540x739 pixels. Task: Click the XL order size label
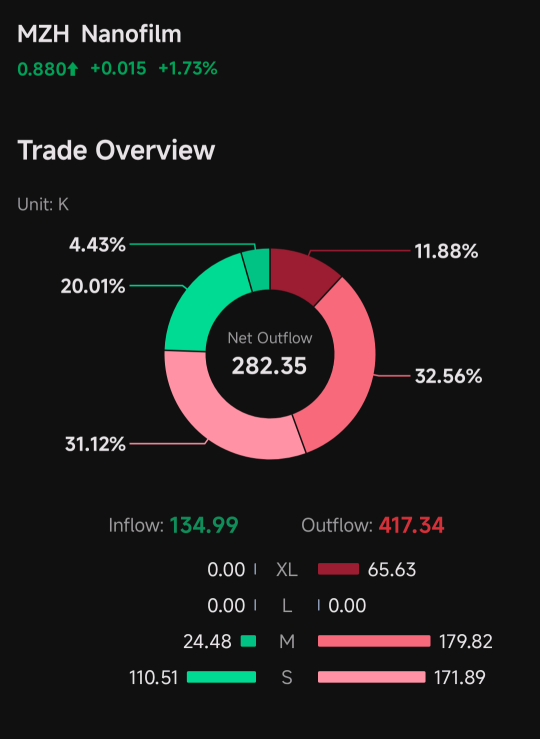click(286, 570)
